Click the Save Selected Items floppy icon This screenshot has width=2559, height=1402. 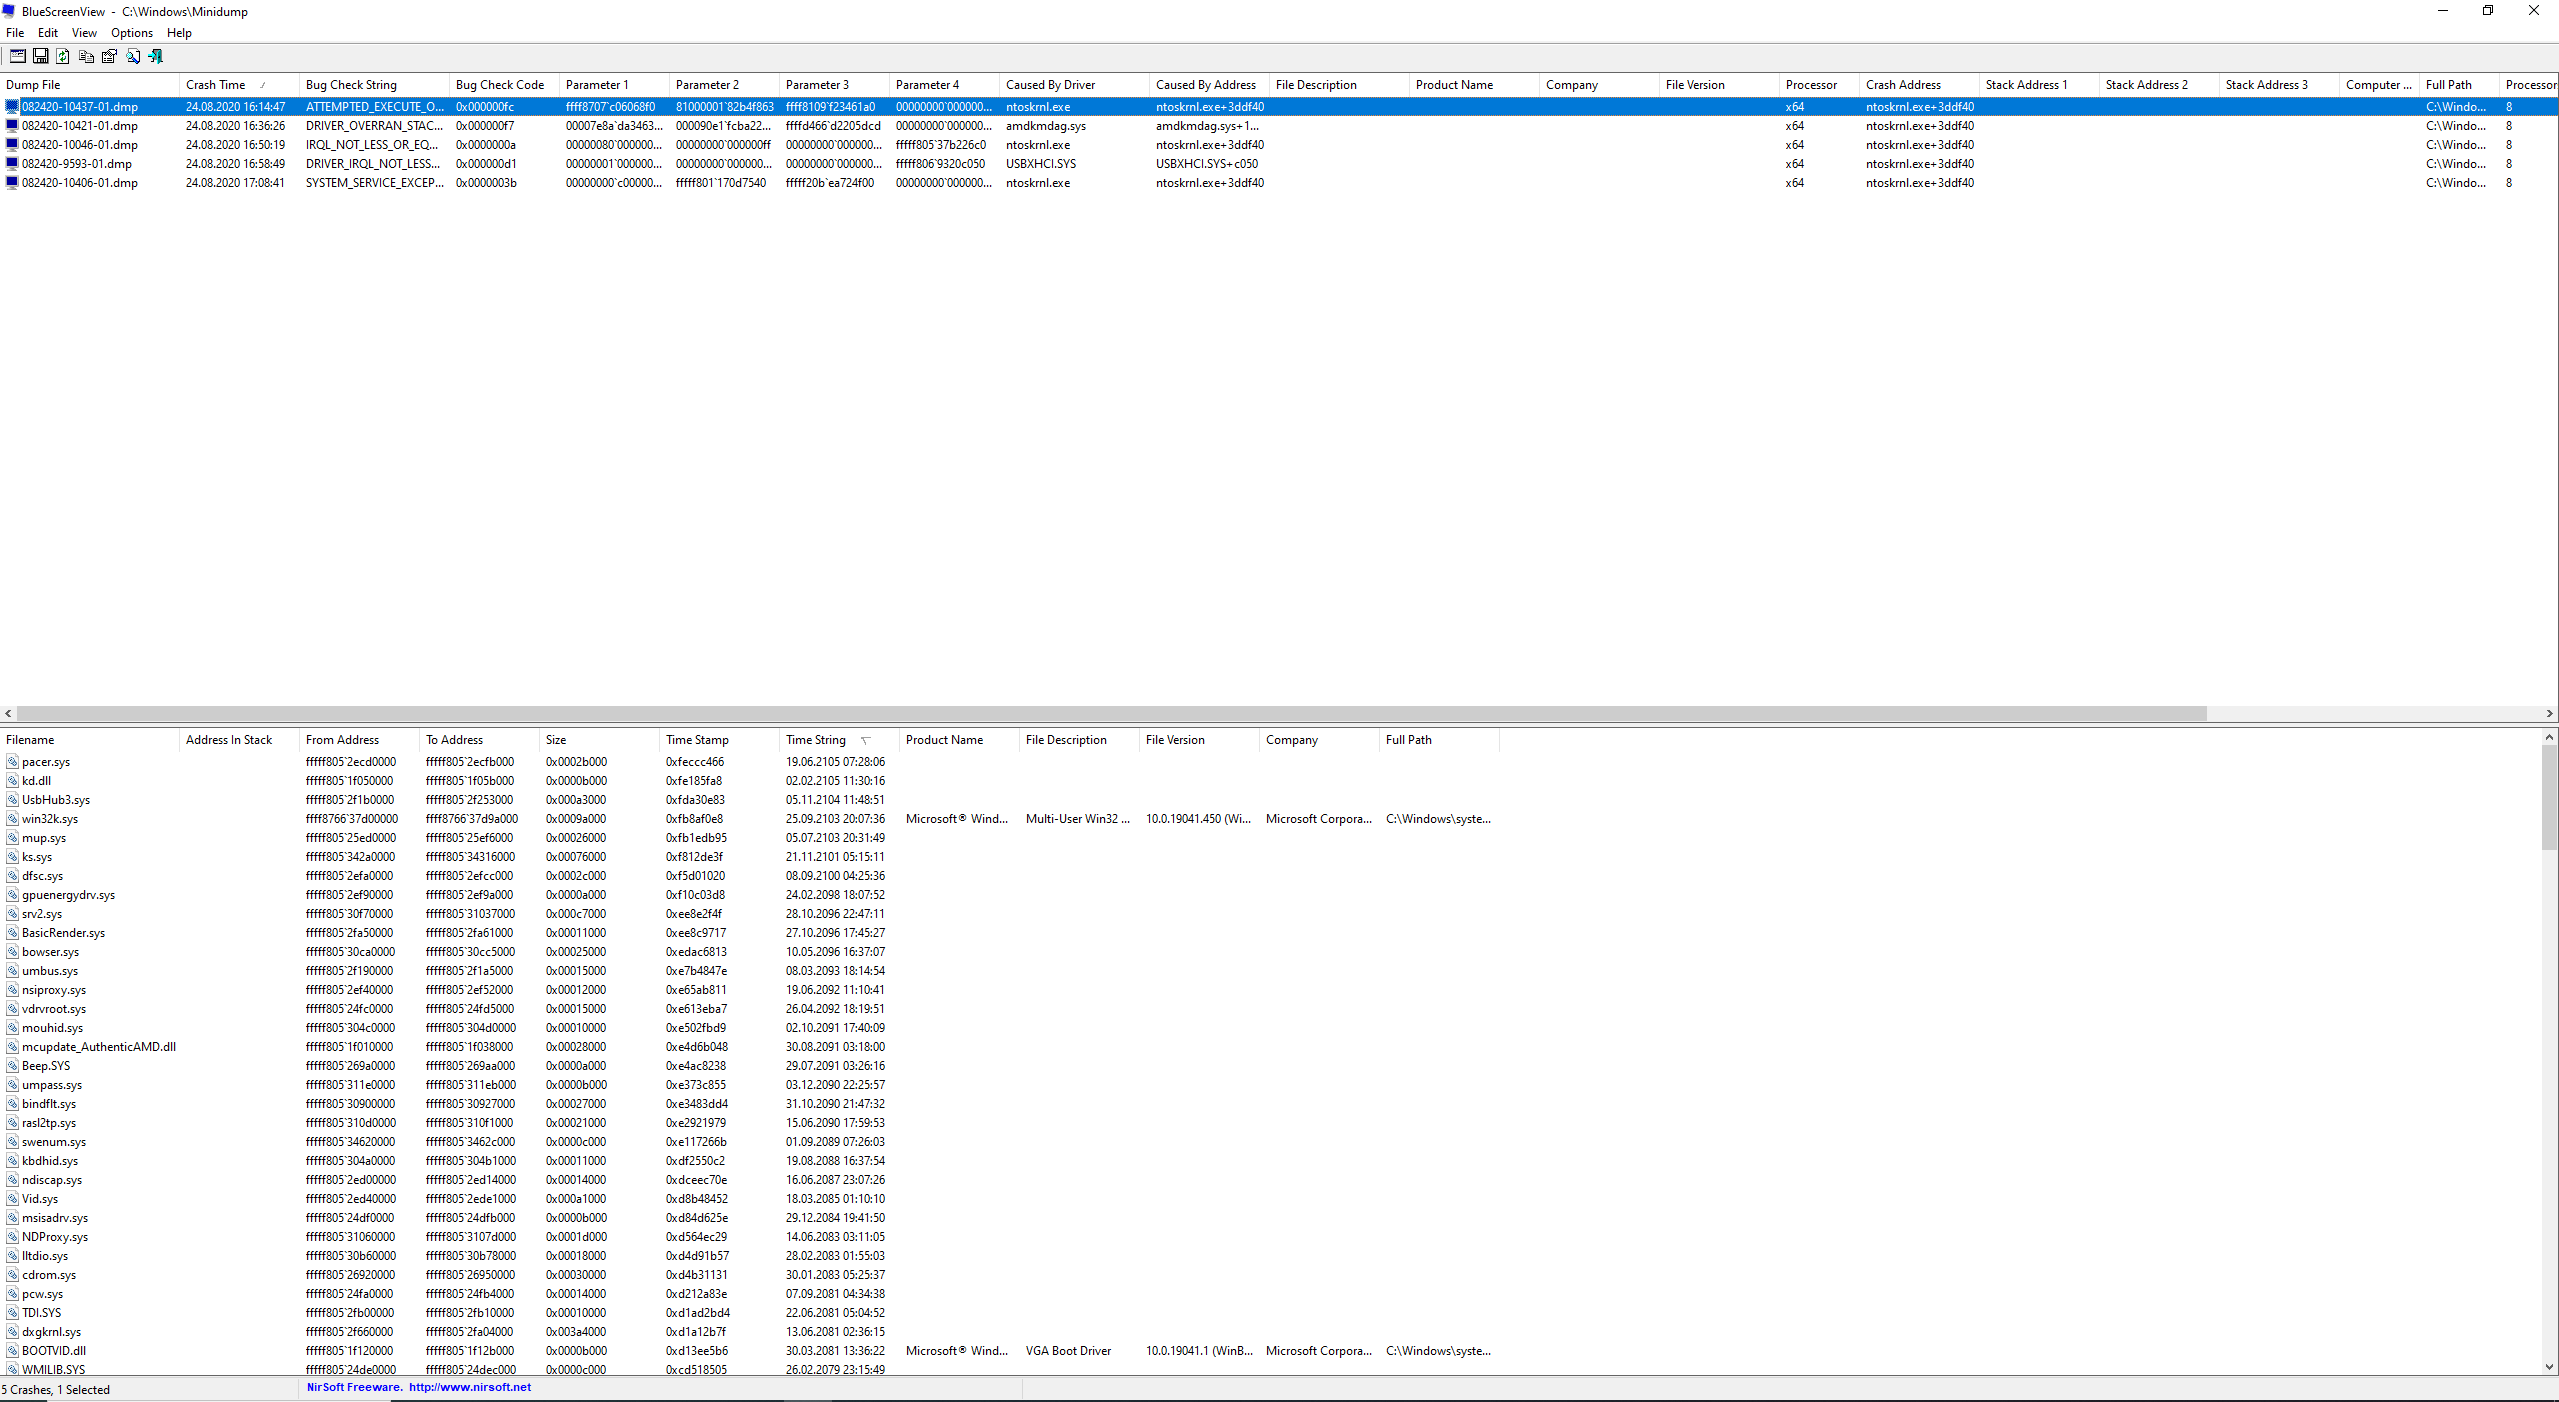tap(41, 56)
